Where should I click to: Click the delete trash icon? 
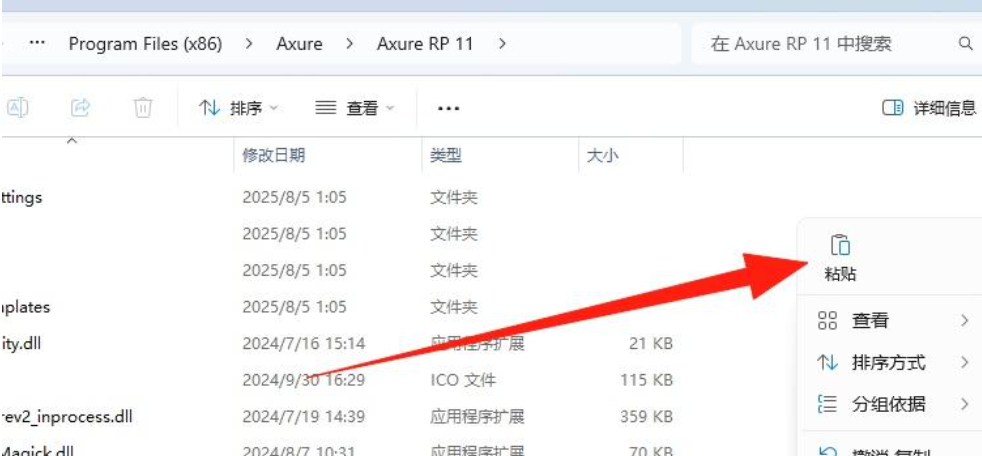143,107
